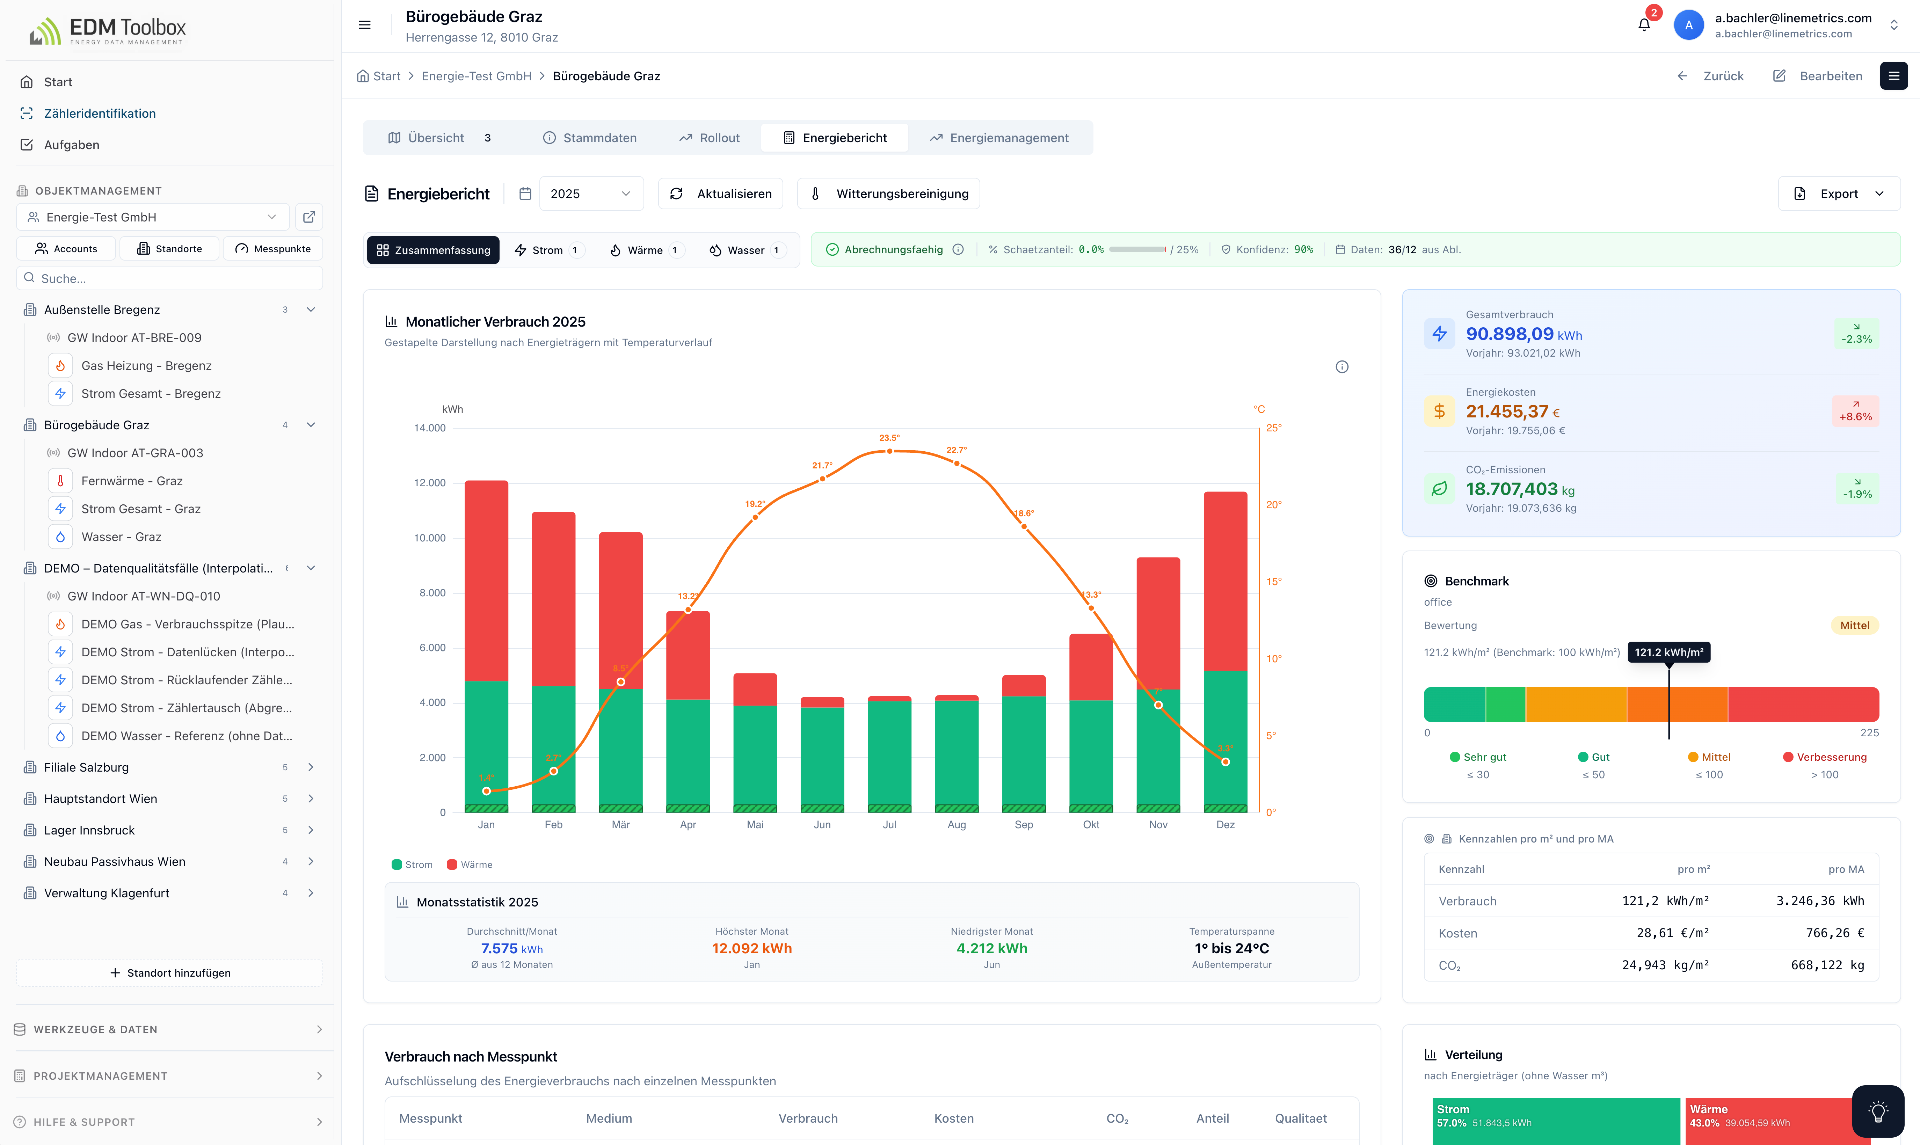Select the Wasser - Graz droplet icon
The image size is (1920, 1145).
[x=60, y=537]
